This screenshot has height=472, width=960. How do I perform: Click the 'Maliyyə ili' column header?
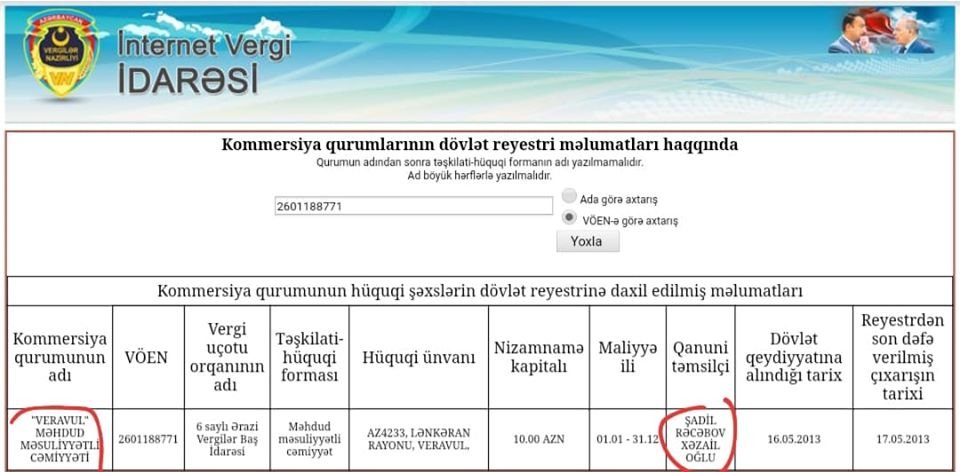point(628,357)
